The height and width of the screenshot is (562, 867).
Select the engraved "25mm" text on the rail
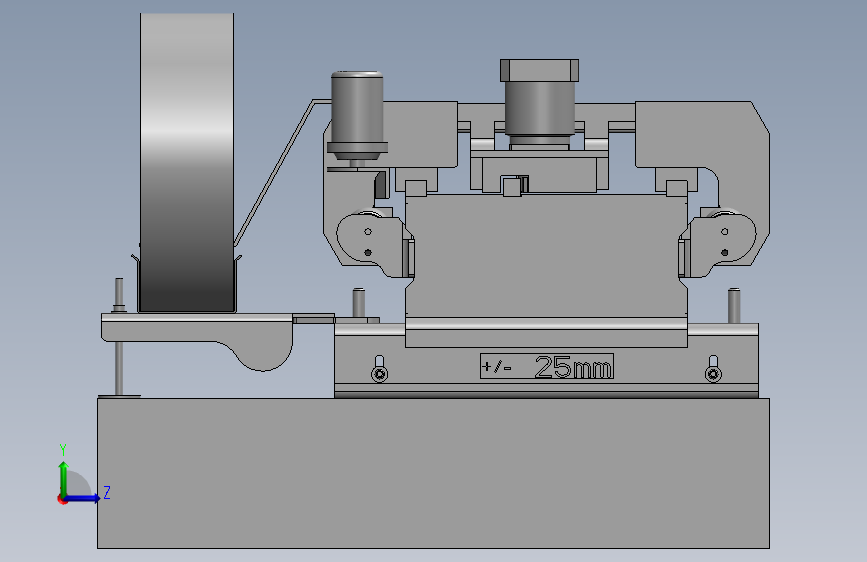(x=573, y=367)
